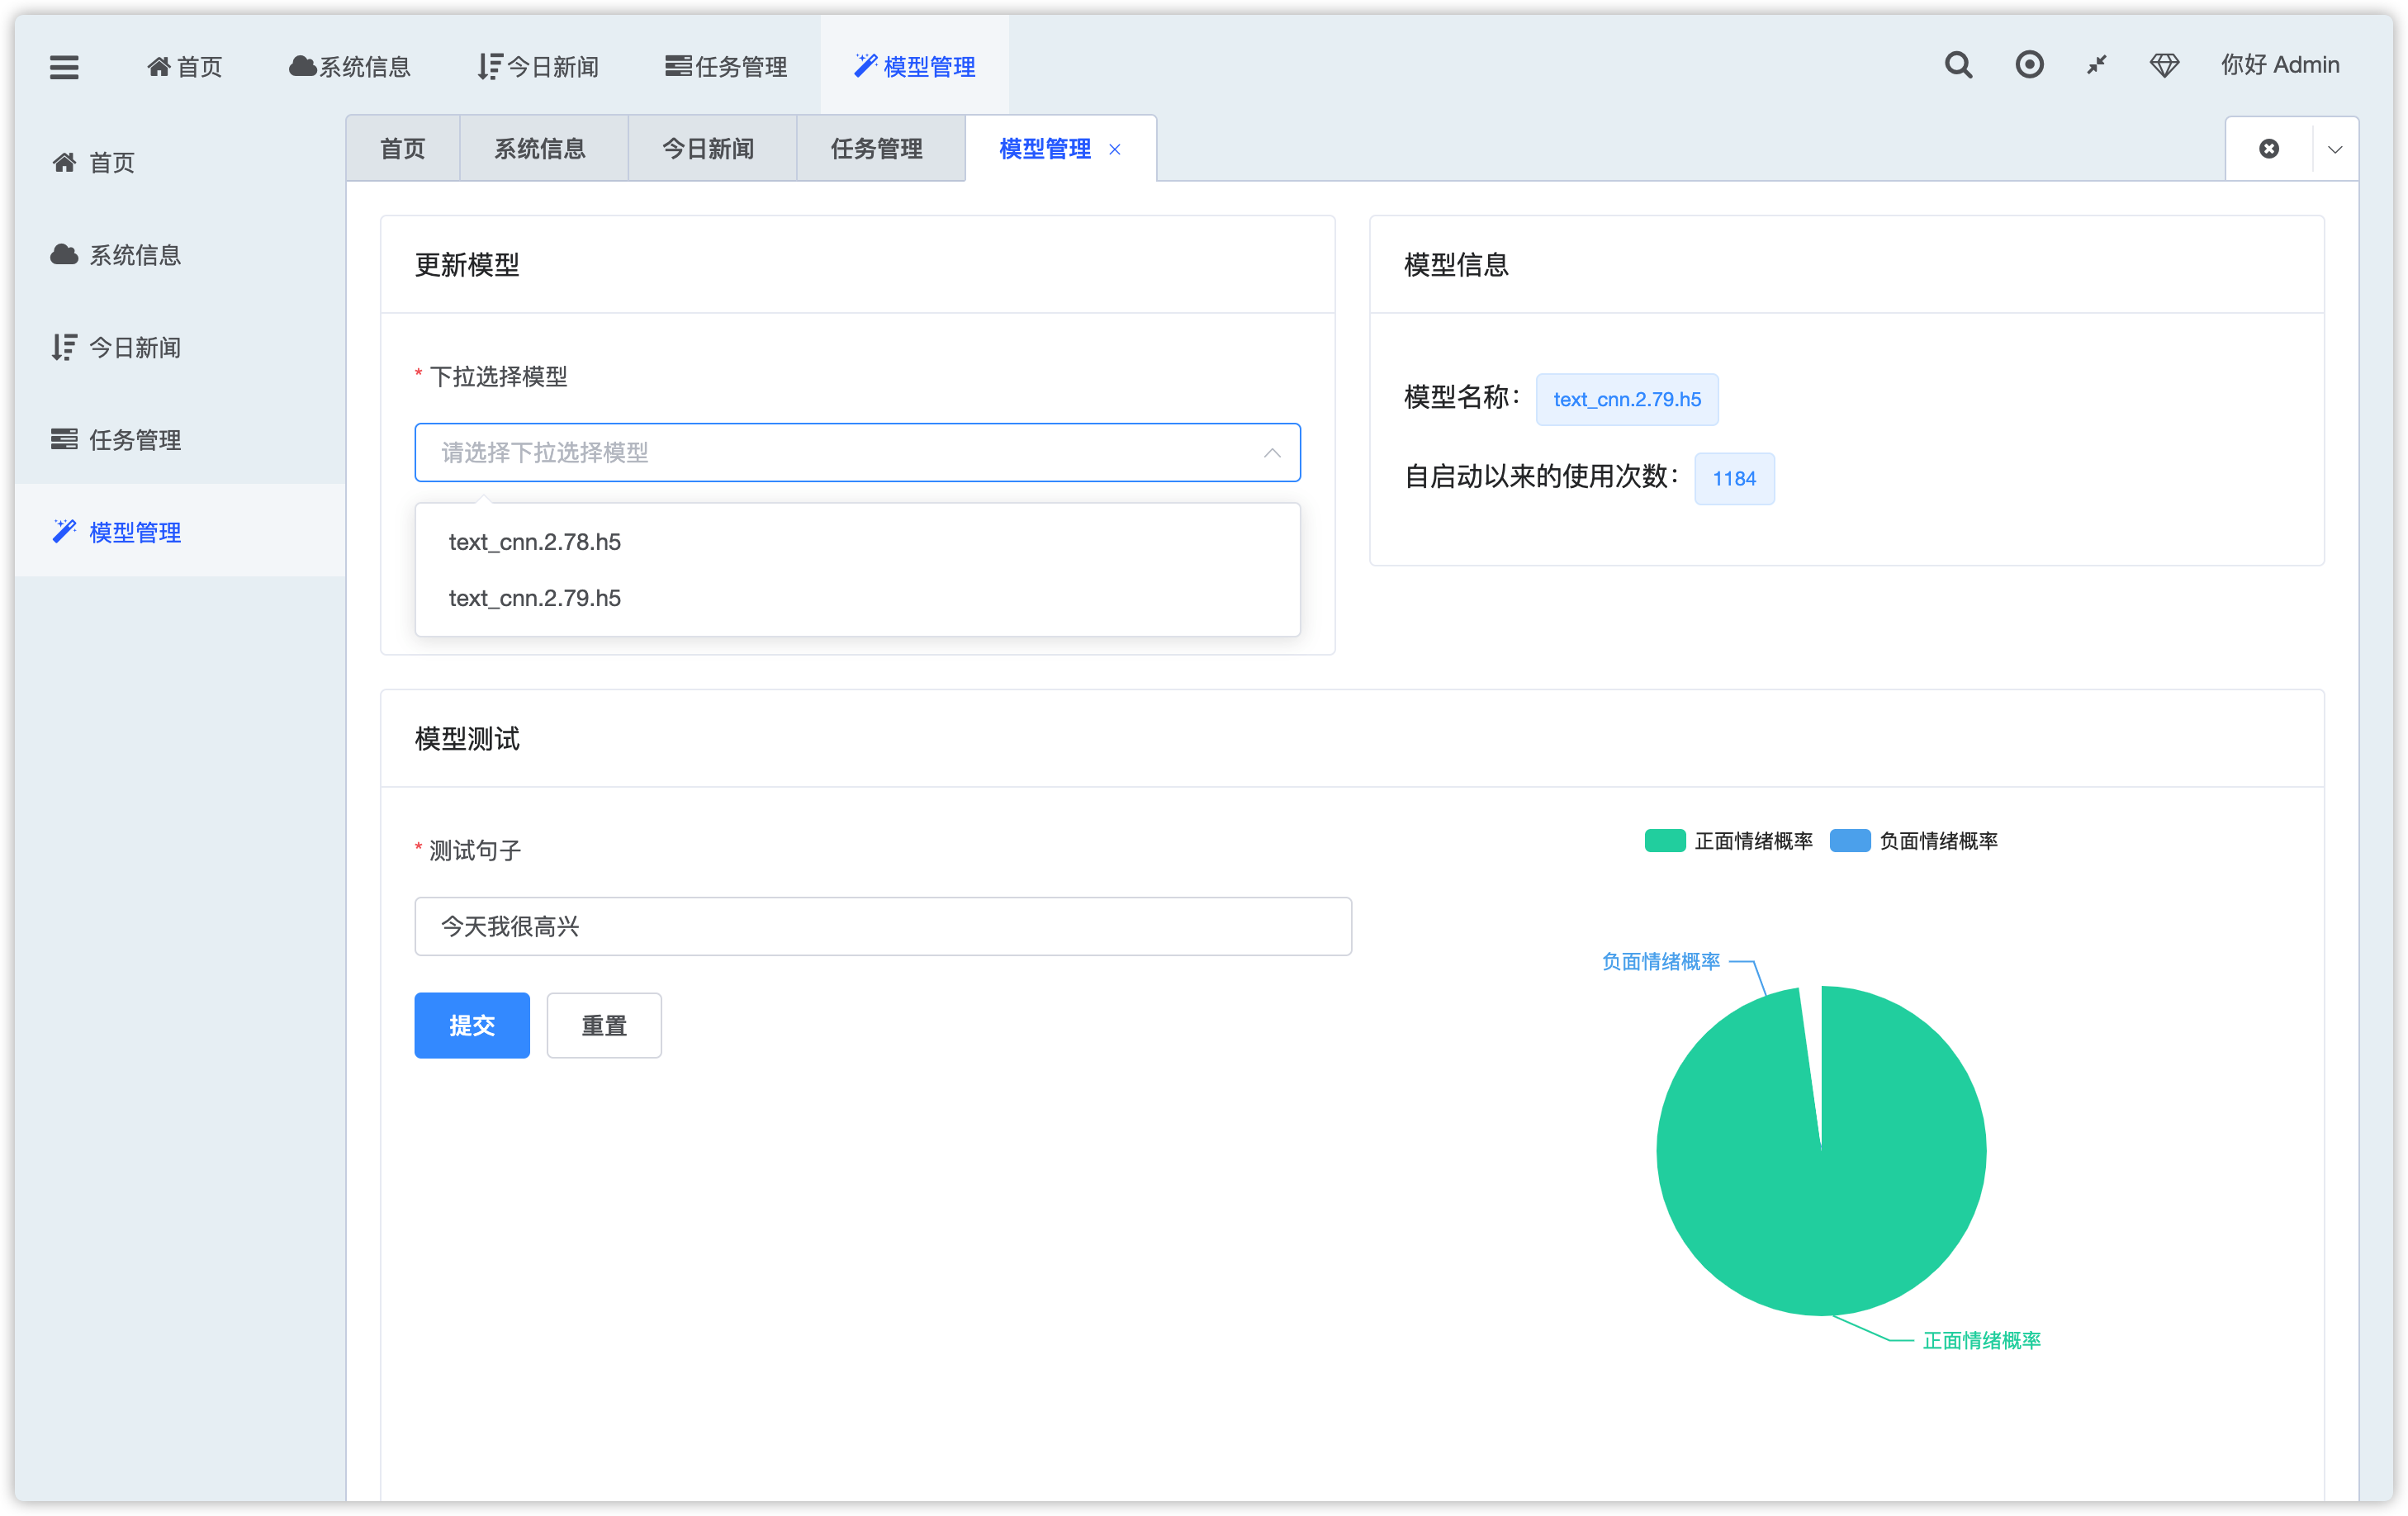
Task: Click the 提交 submit button
Action: [x=472, y=1025]
